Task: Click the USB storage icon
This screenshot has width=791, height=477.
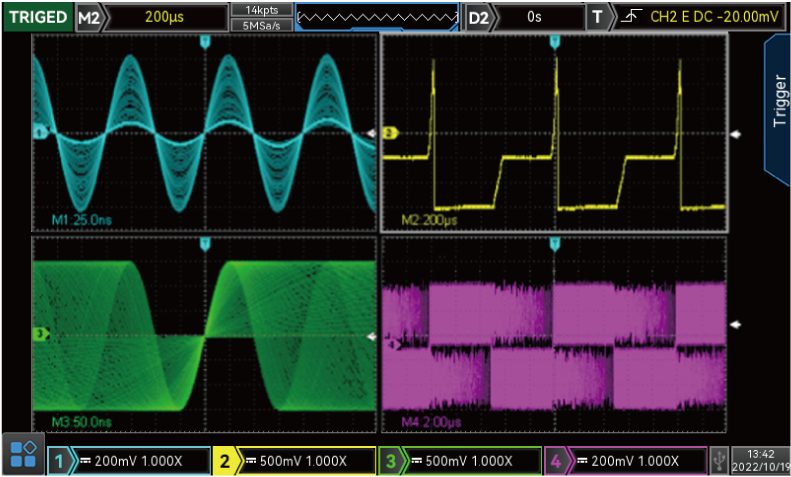Action: [718, 460]
